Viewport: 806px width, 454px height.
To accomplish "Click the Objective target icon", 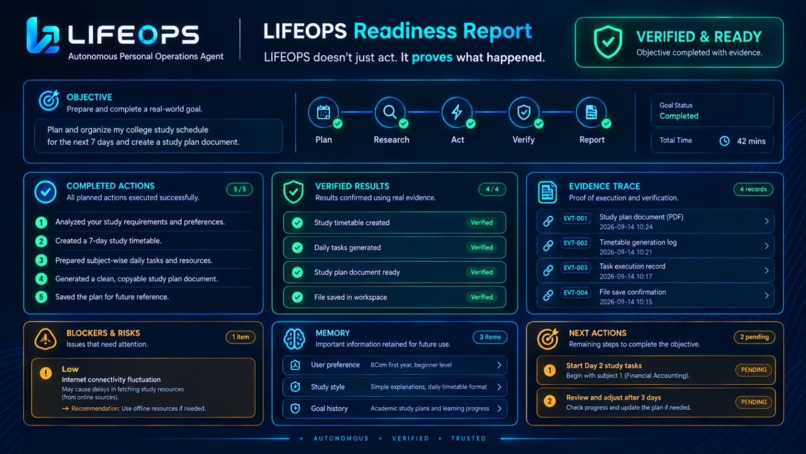I will click(x=49, y=101).
